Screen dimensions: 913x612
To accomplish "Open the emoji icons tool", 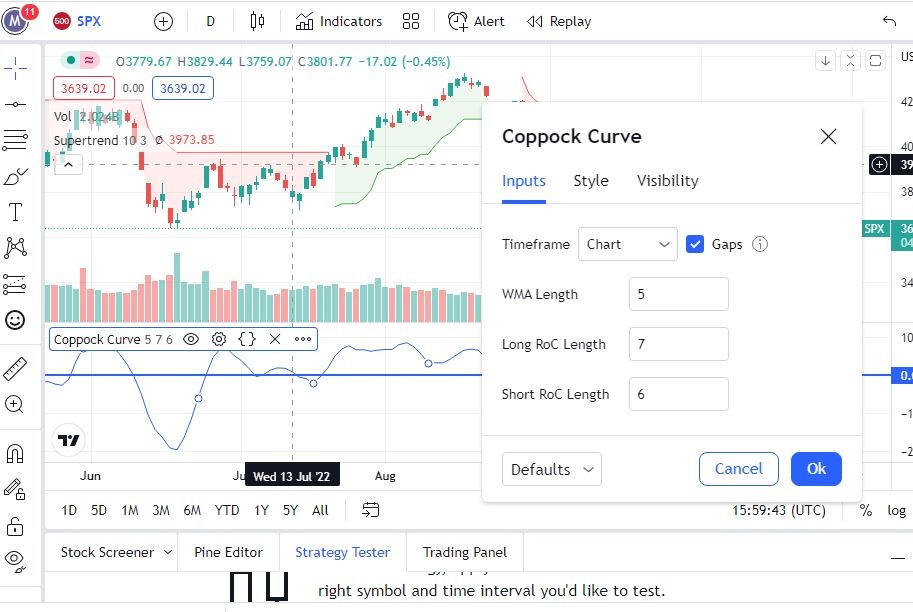I will [15, 320].
